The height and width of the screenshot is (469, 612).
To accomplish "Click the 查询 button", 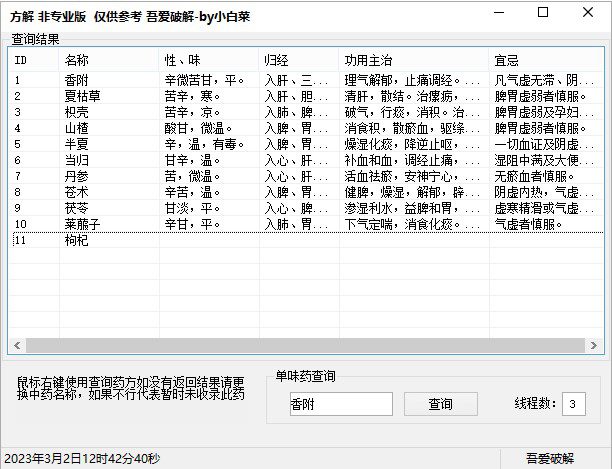I will point(441,404).
